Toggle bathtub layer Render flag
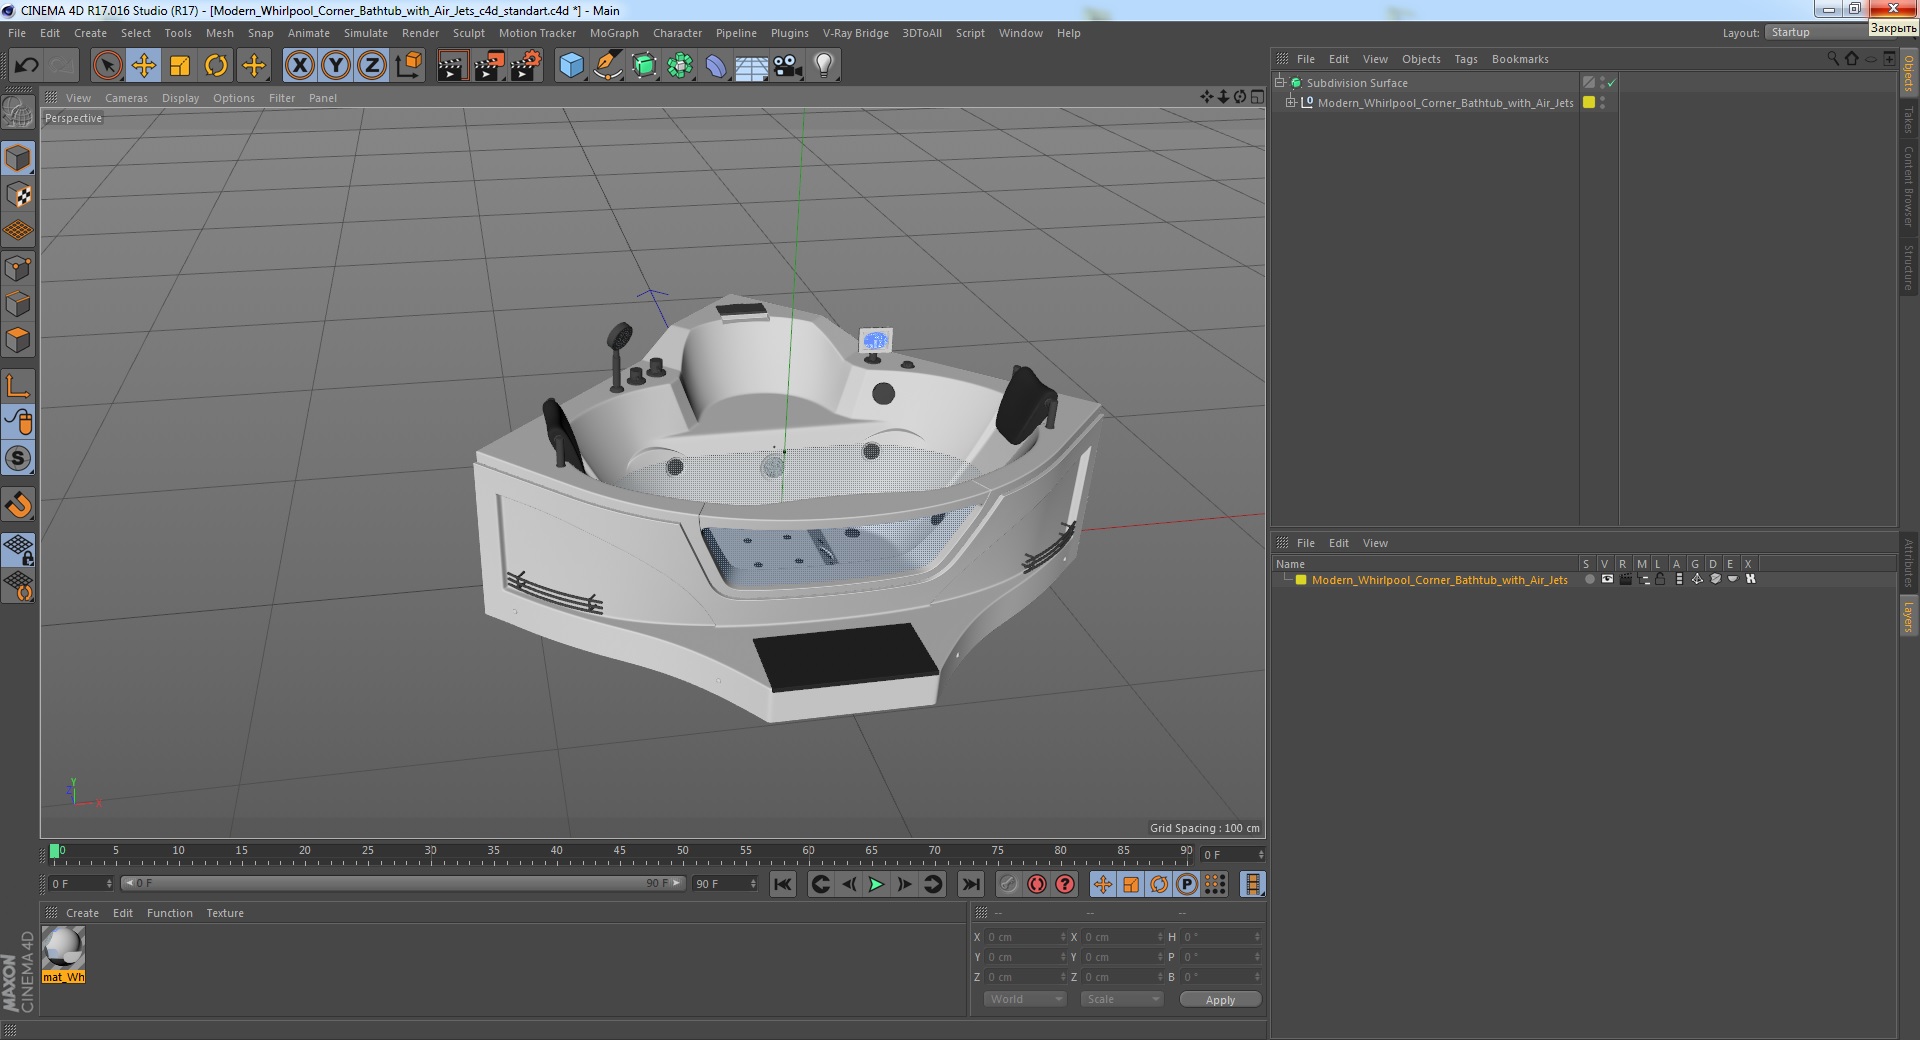 1625,580
